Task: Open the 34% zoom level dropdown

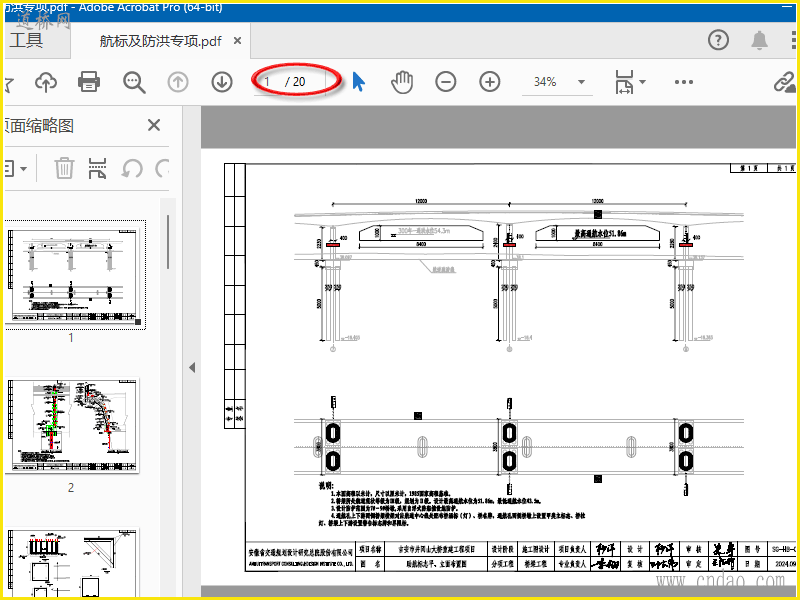Action: click(581, 82)
